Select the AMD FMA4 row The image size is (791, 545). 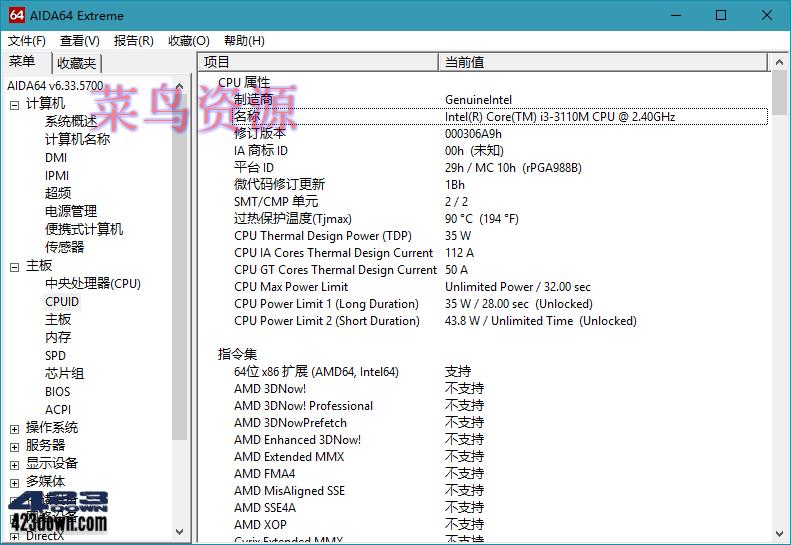pos(499,473)
